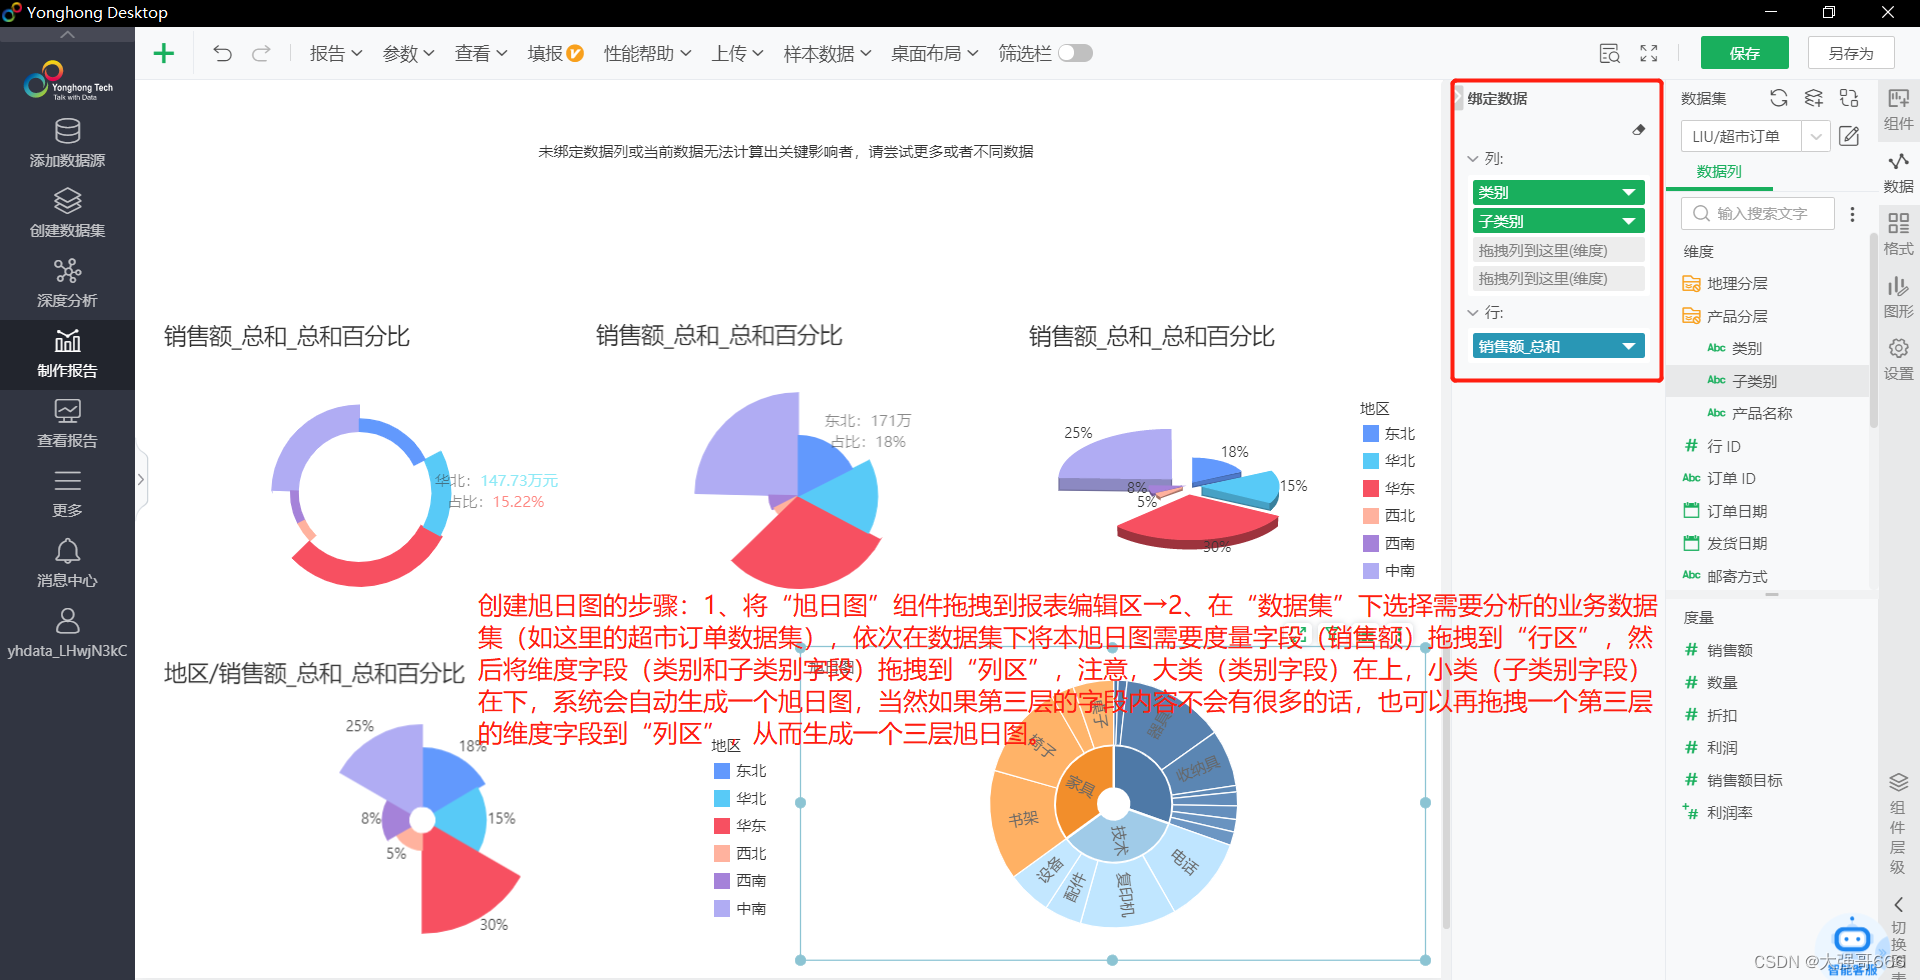Open the 桌面布局 menu
This screenshot has width=1920, height=980.
click(934, 54)
